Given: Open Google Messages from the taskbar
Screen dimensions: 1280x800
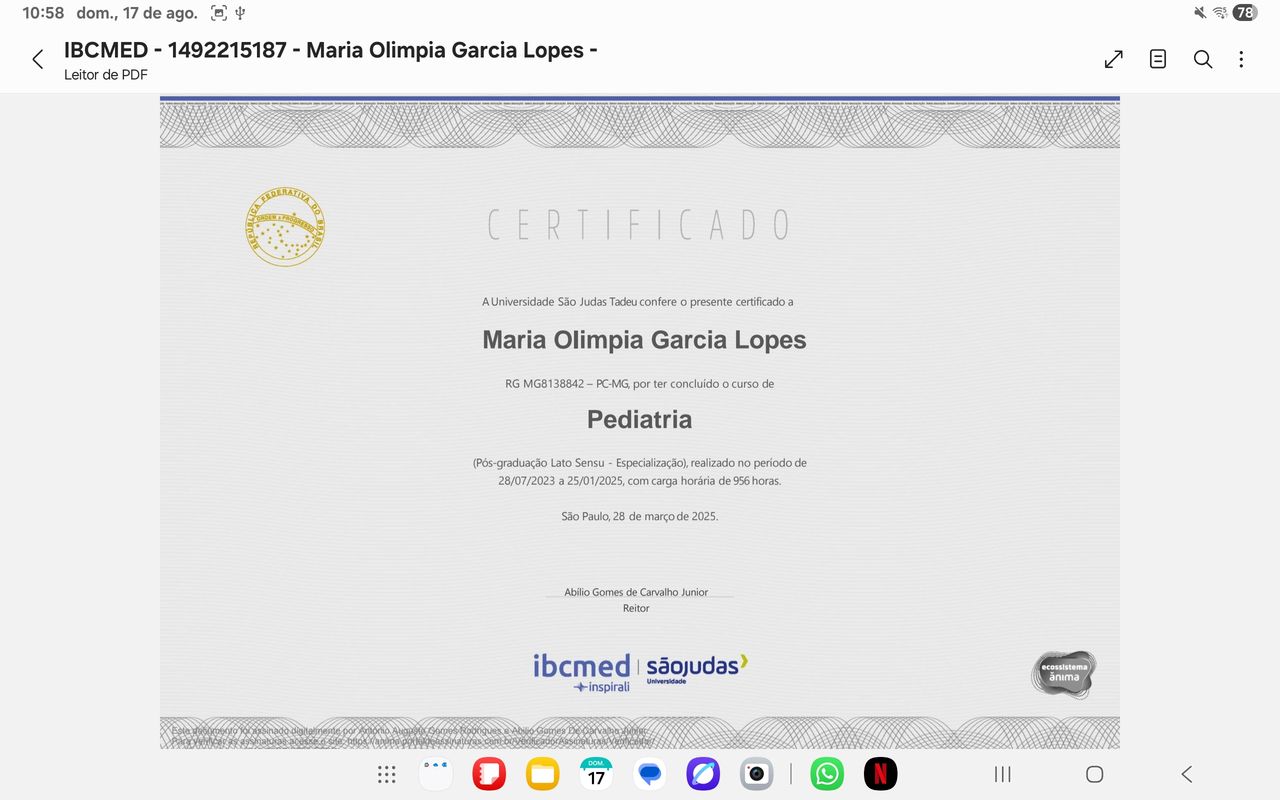Looking at the screenshot, I should 649,773.
